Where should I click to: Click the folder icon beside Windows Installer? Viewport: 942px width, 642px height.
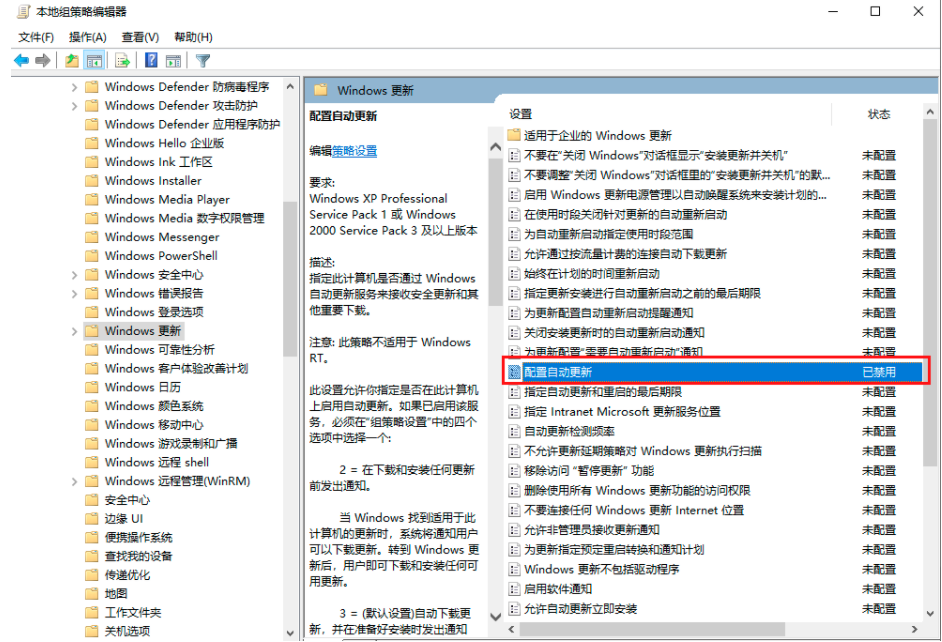[x=92, y=181]
